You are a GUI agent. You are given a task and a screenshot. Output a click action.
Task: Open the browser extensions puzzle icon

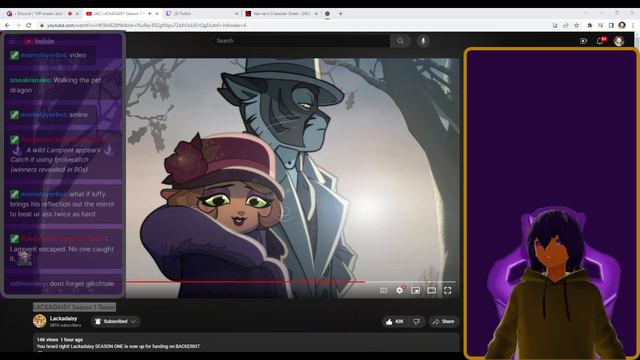point(589,25)
